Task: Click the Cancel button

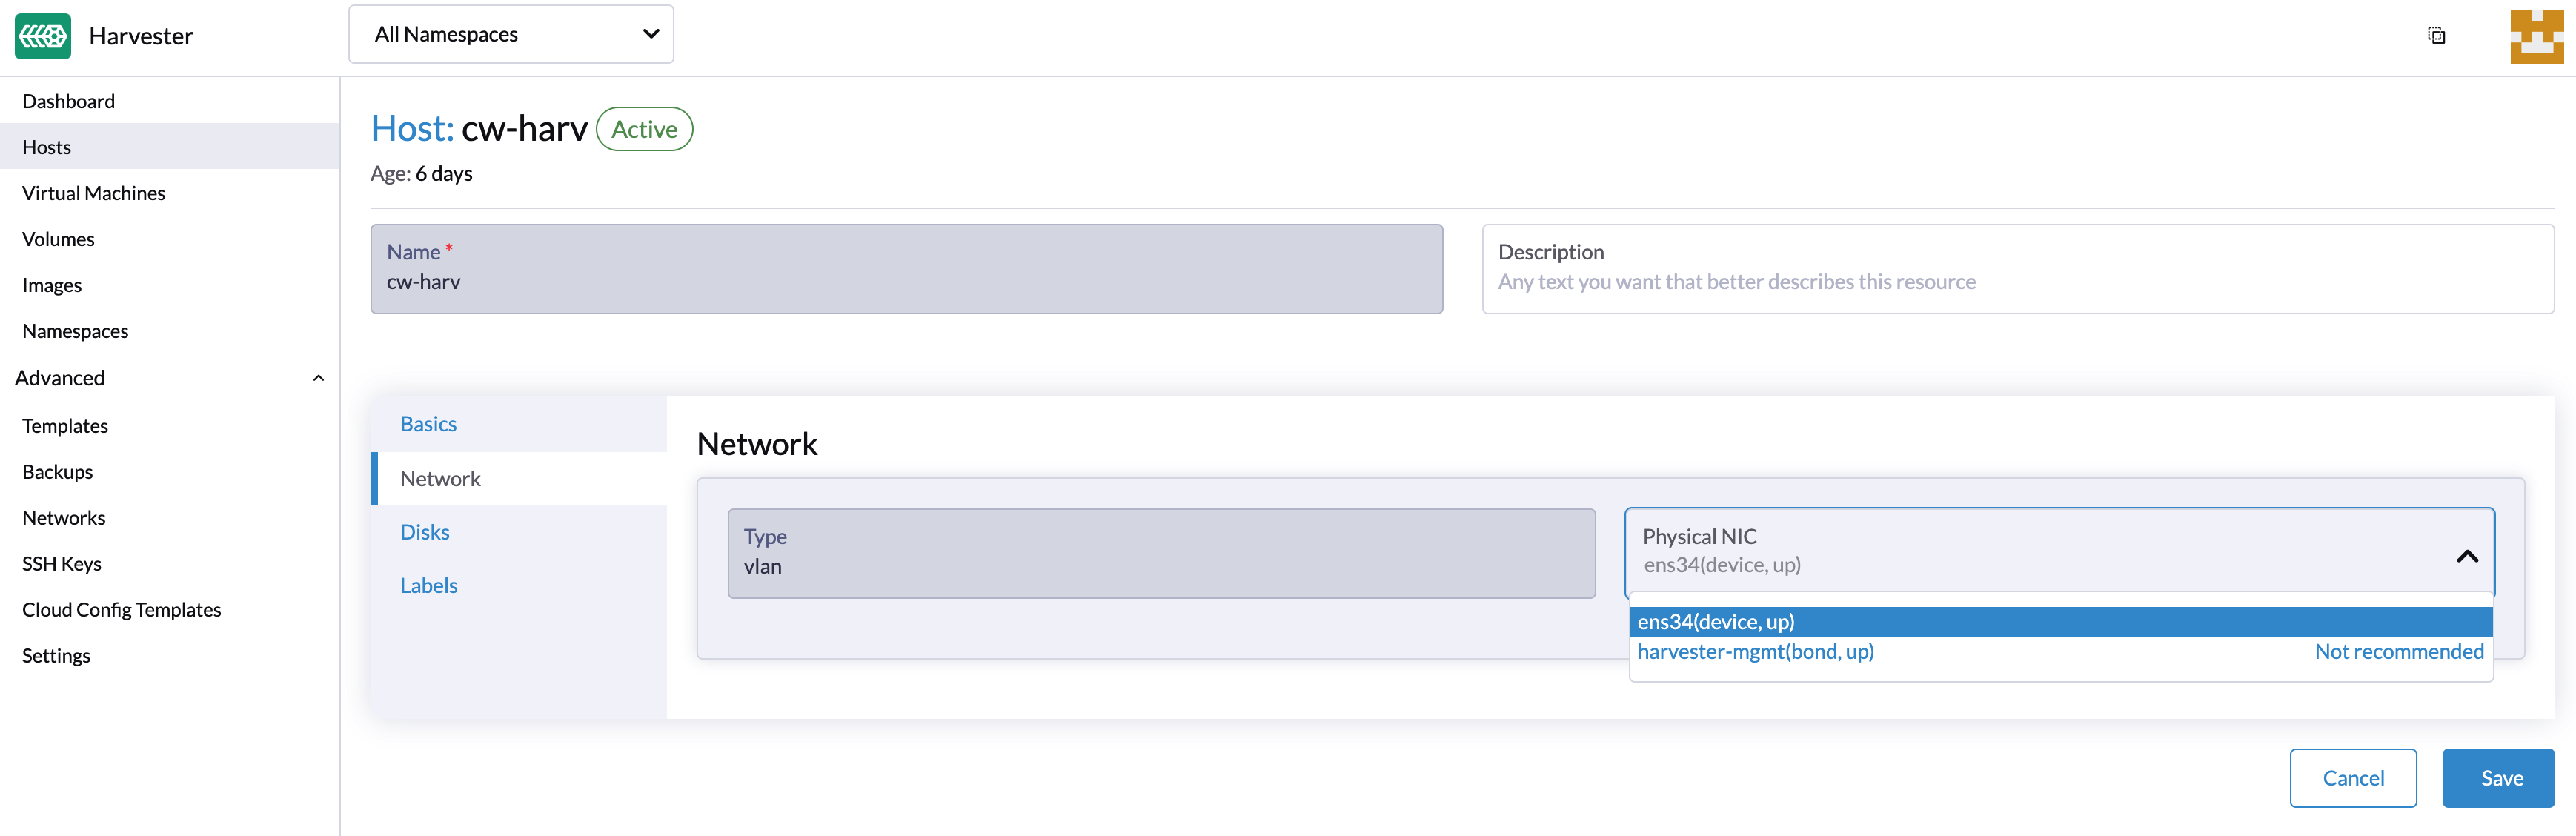Action: (x=2352, y=778)
